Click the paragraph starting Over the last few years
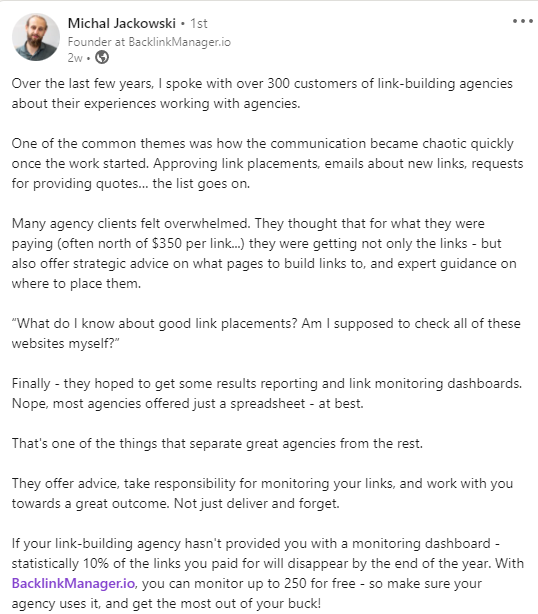The width and height of the screenshot is (538, 614). (262, 93)
